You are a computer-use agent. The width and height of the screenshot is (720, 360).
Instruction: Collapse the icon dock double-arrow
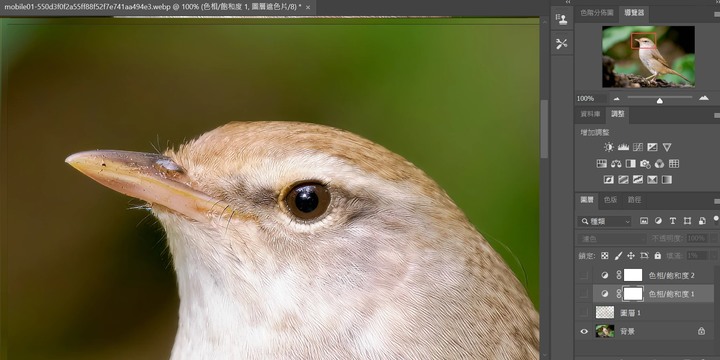[568, 2]
